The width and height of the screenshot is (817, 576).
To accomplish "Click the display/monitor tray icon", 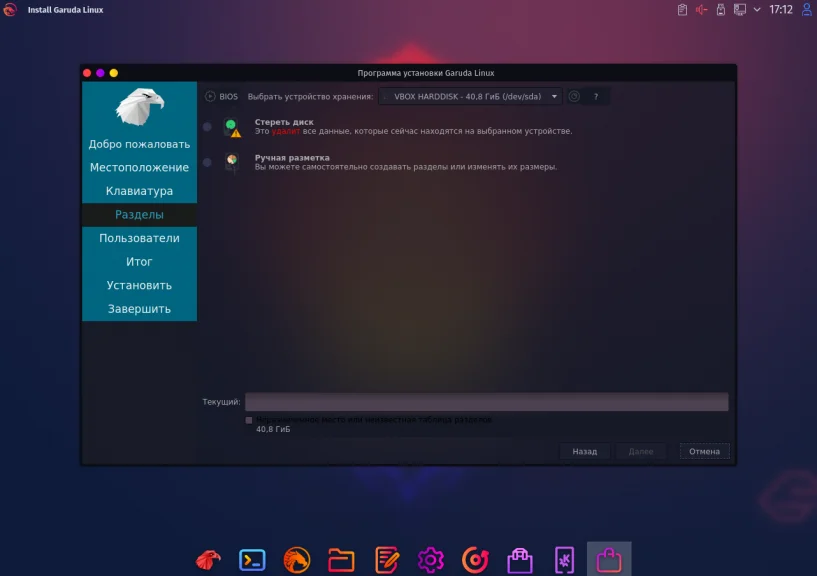I will click(x=740, y=10).
